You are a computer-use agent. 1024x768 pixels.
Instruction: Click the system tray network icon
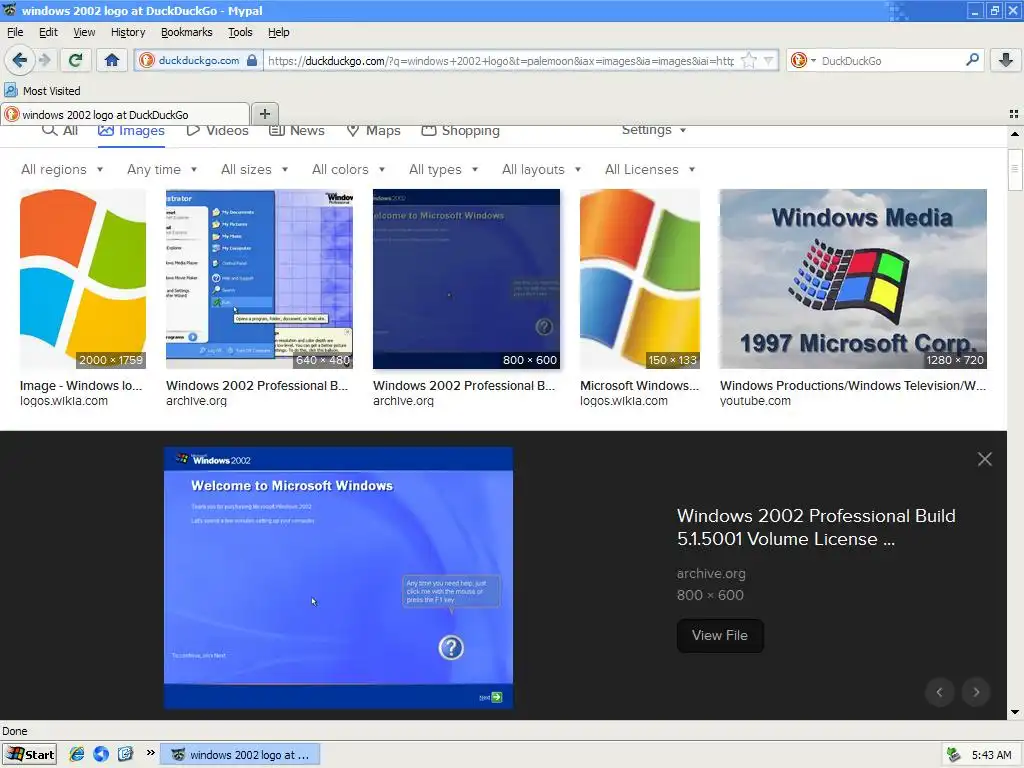coord(953,754)
